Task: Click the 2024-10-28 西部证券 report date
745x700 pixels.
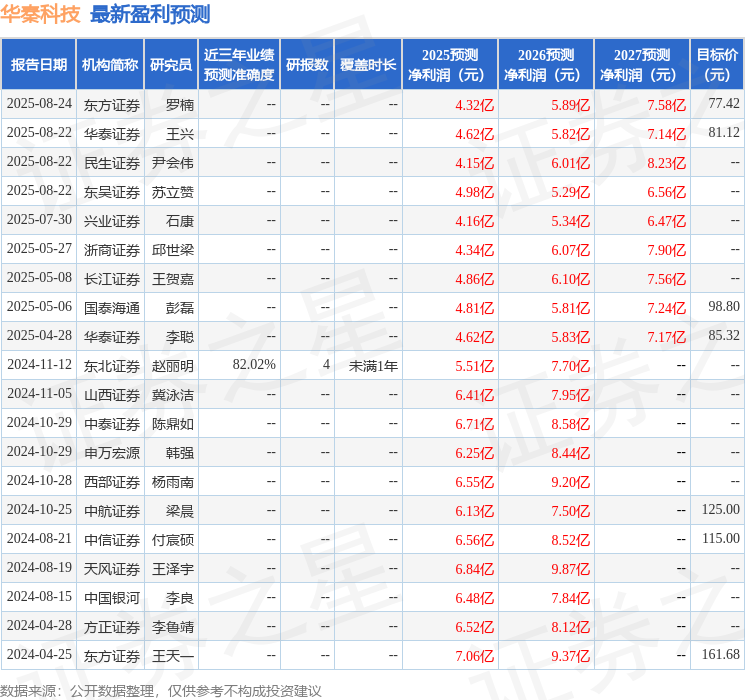Action: coord(39,480)
